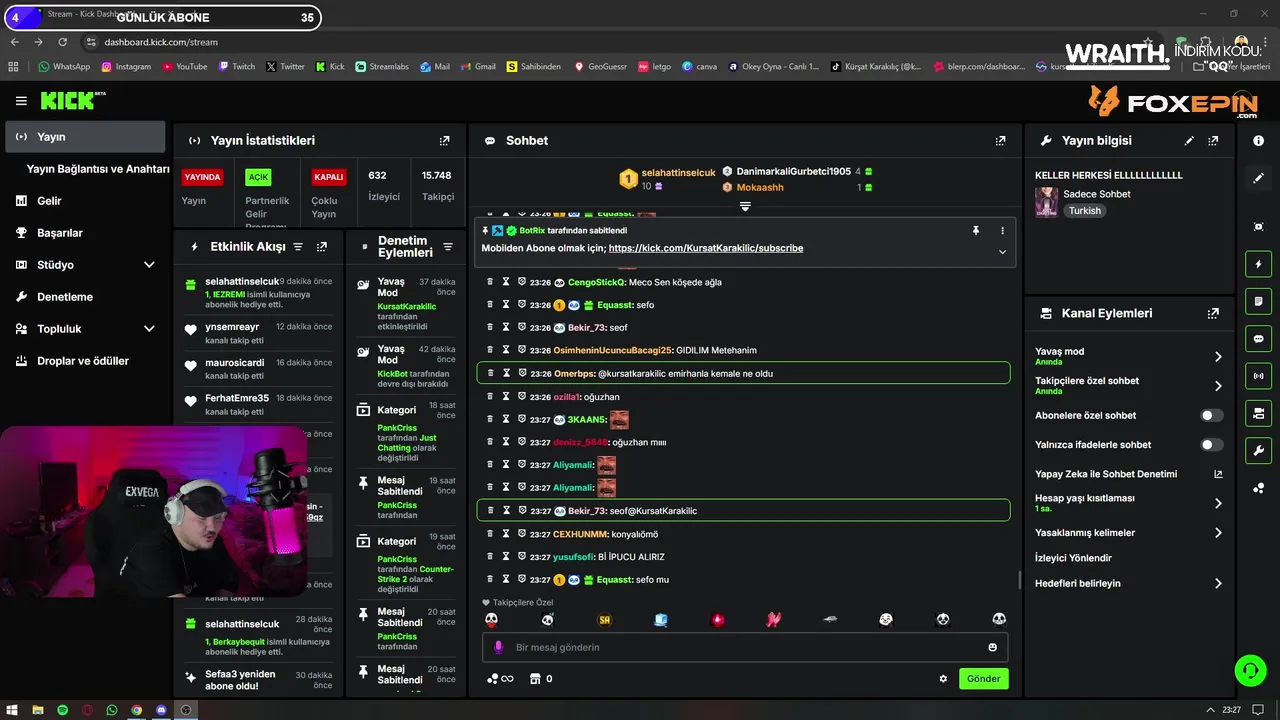Click the Bir mesaj gönderin input field
Viewport: 1280px width, 720px height.
click(x=745, y=647)
